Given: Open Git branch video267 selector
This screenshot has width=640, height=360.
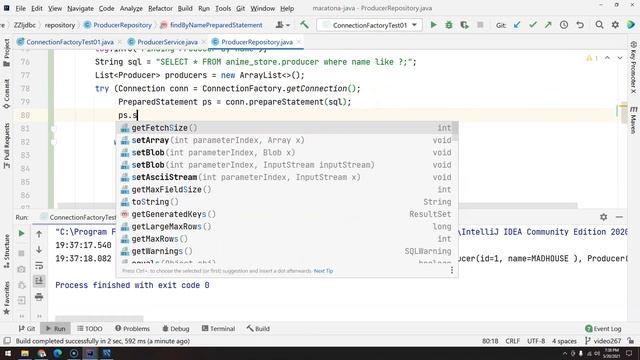Looking at the screenshot, I should coord(603,341).
